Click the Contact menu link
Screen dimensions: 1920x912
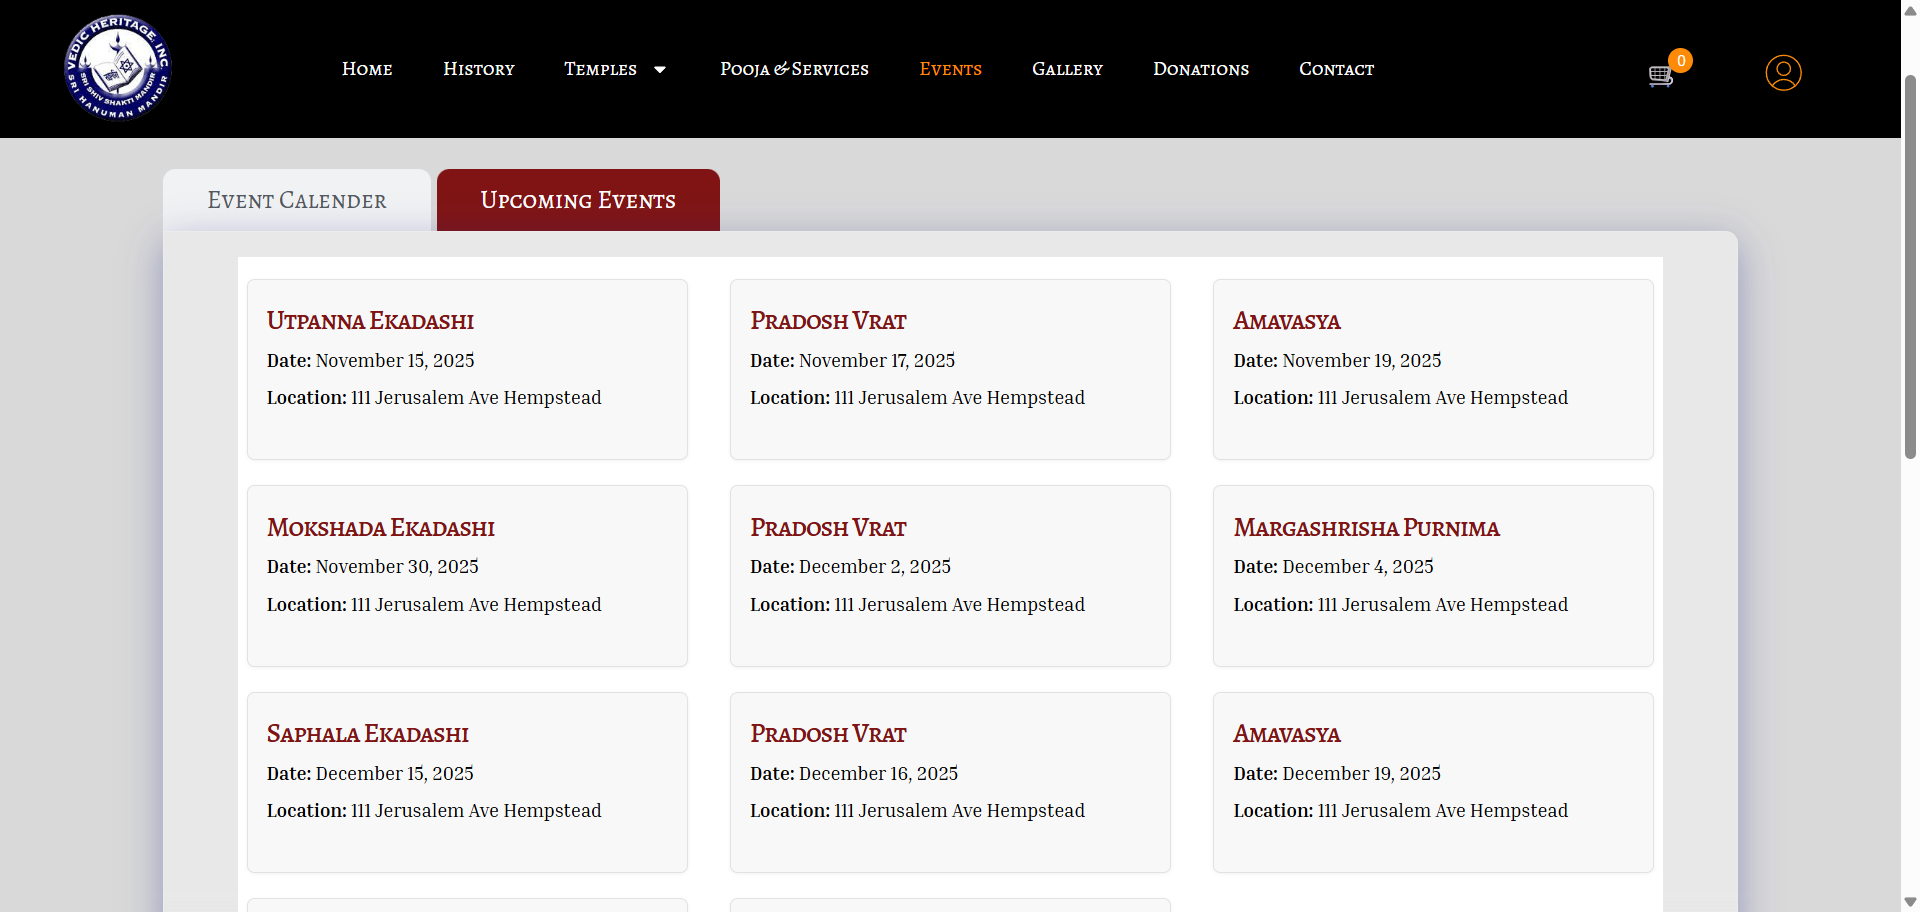(x=1336, y=69)
